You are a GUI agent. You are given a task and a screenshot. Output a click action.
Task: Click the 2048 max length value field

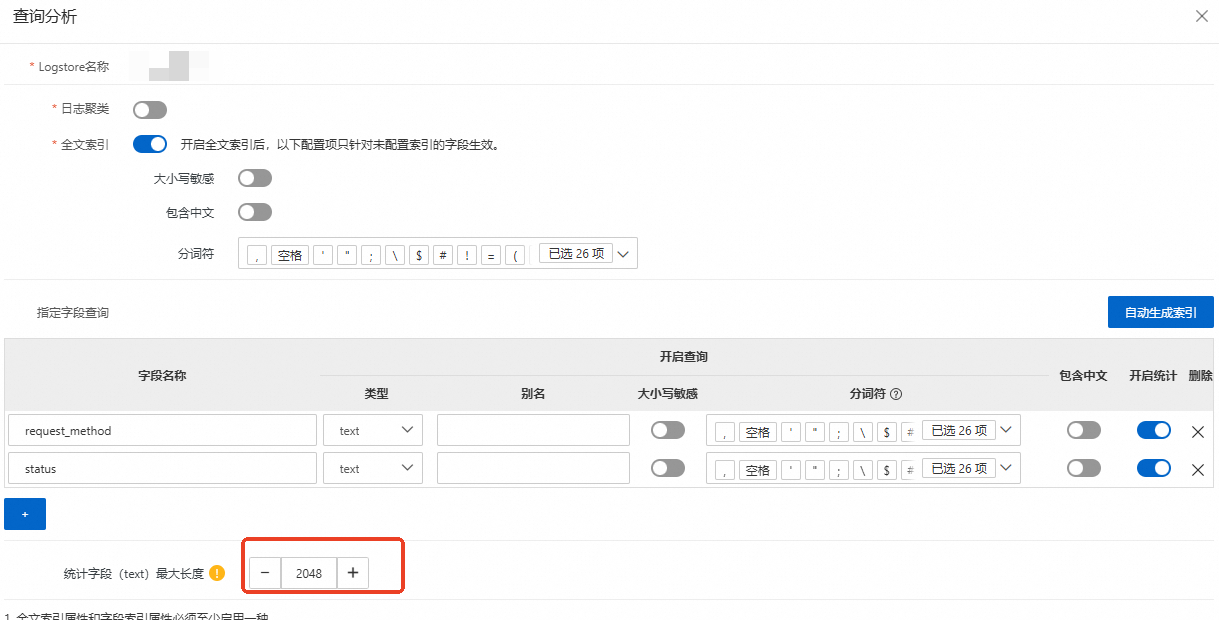tap(309, 573)
